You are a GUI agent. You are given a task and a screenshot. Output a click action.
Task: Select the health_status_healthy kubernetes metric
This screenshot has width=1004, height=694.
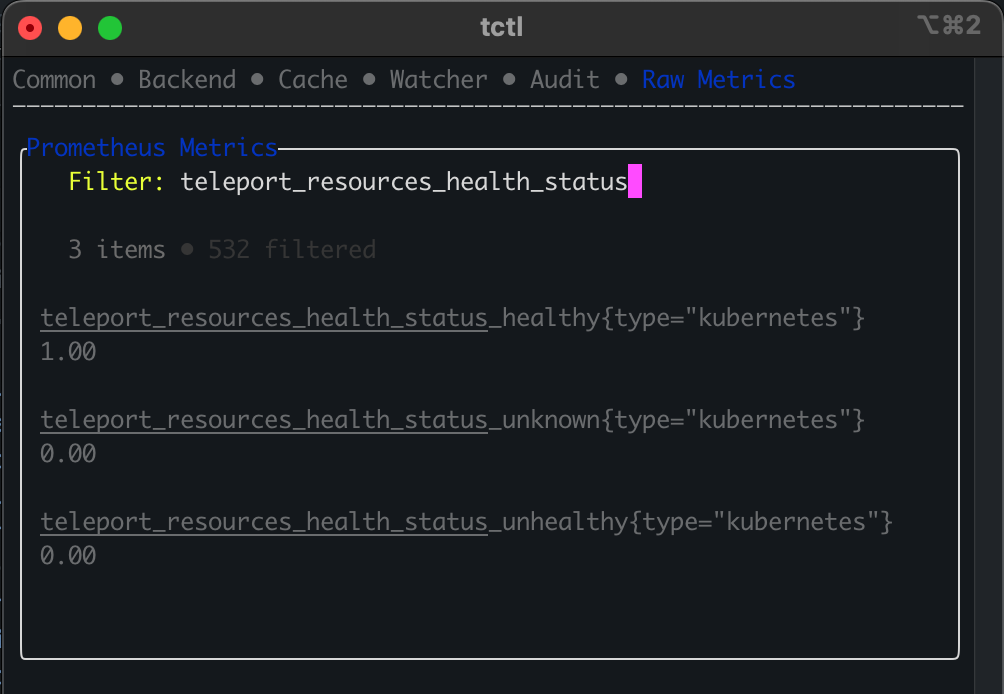[x=452, y=319]
